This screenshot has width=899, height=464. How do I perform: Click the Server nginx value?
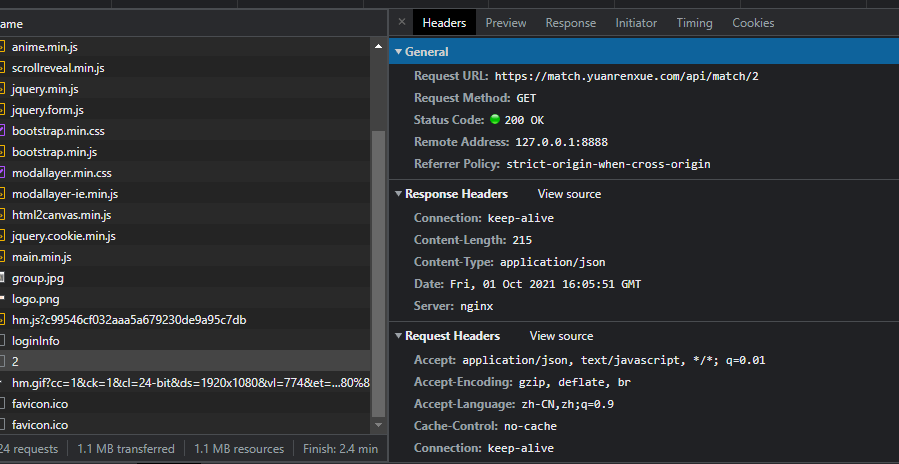[x=476, y=306]
